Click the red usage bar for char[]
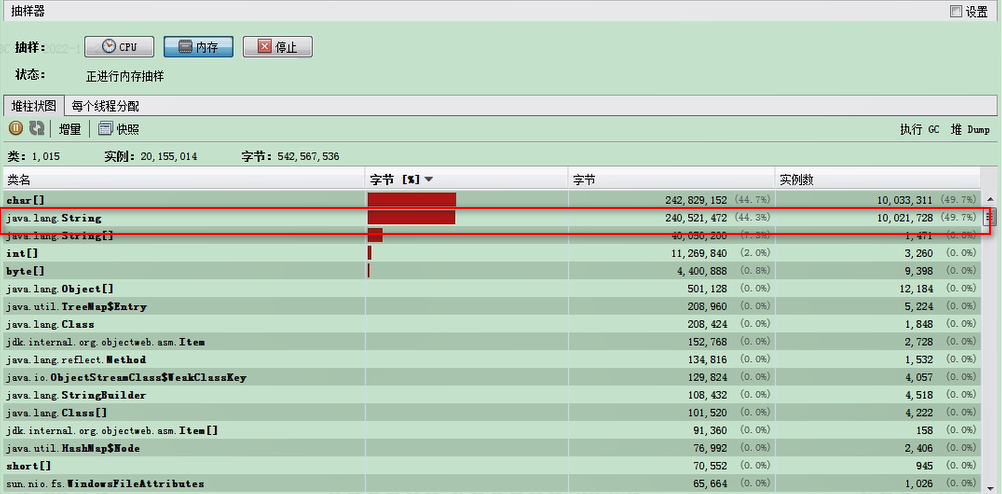1002x494 pixels. [x=411, y=200]
